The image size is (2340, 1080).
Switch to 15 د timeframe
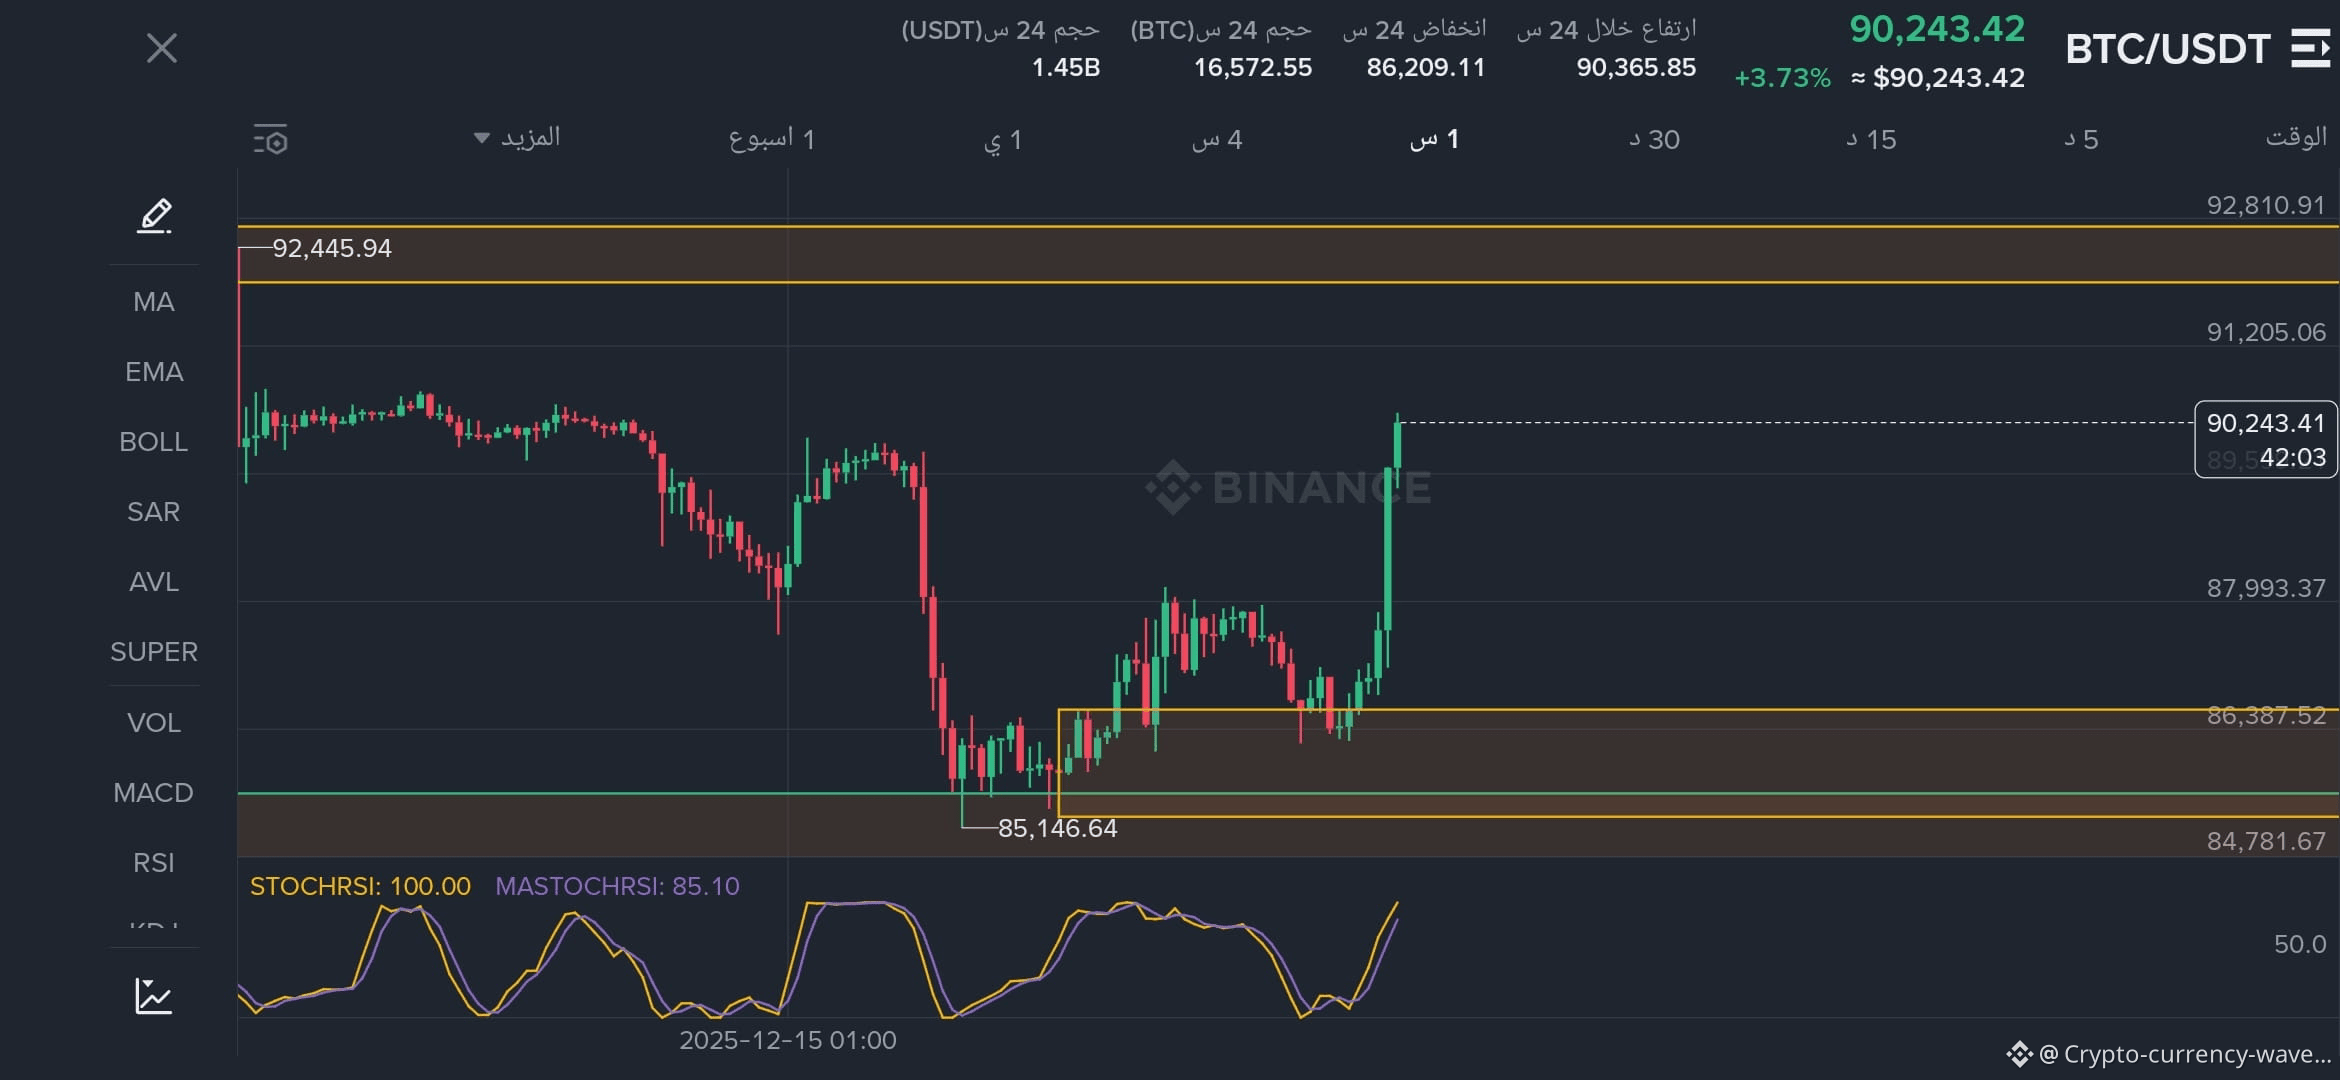pyautogui.click(x=1871, y=140)
